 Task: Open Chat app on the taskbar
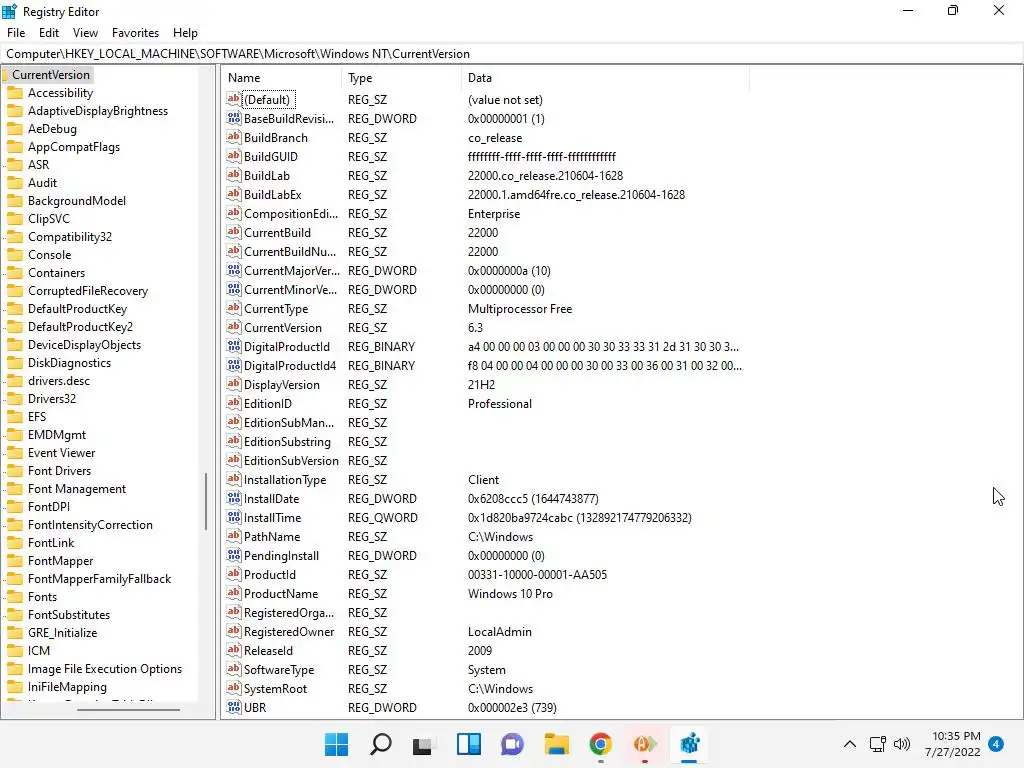click(x=512, y=744)
